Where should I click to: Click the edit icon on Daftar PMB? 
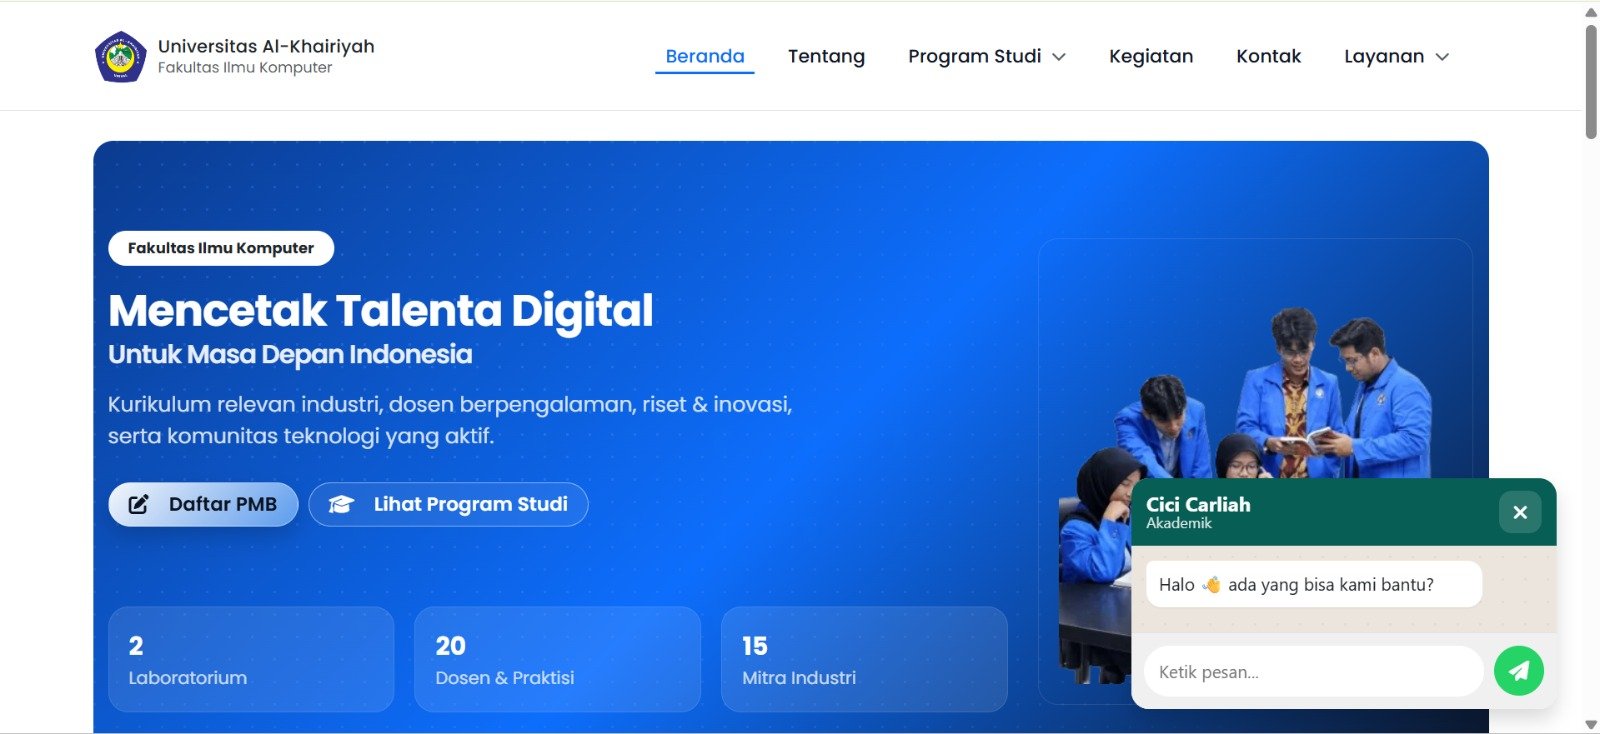139,504
